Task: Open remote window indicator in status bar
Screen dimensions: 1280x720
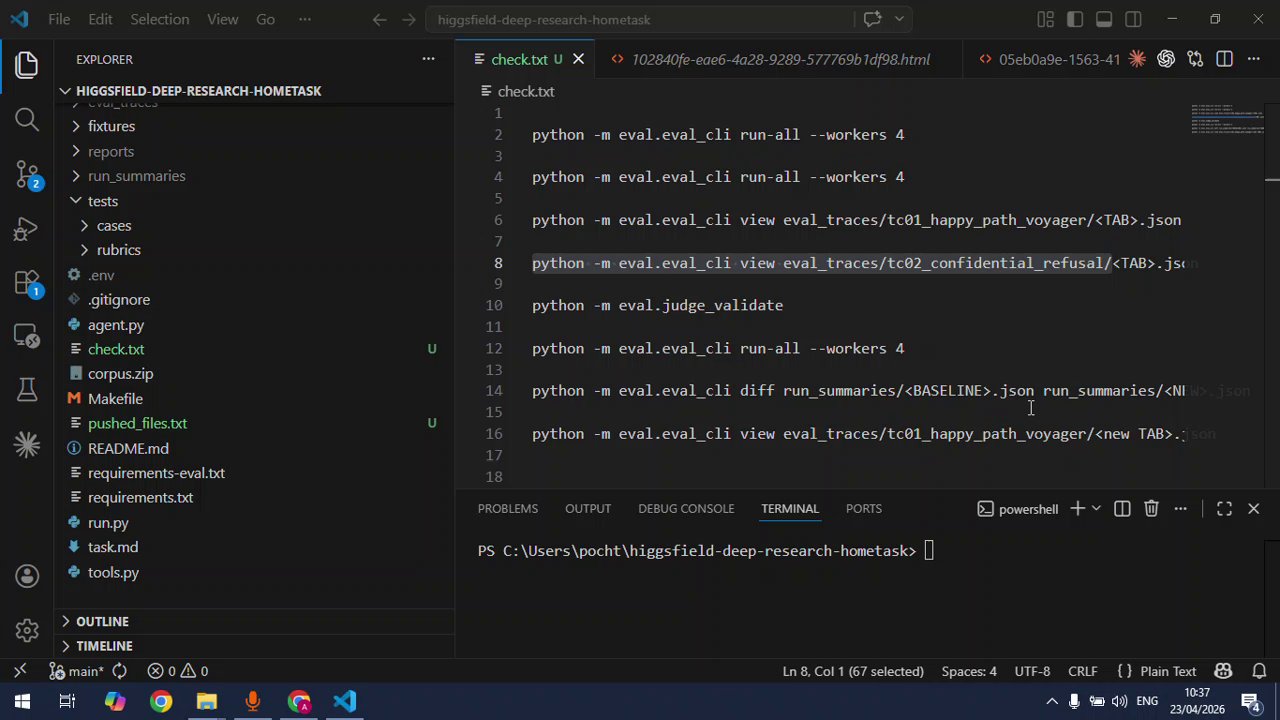Action: [19, 671]
